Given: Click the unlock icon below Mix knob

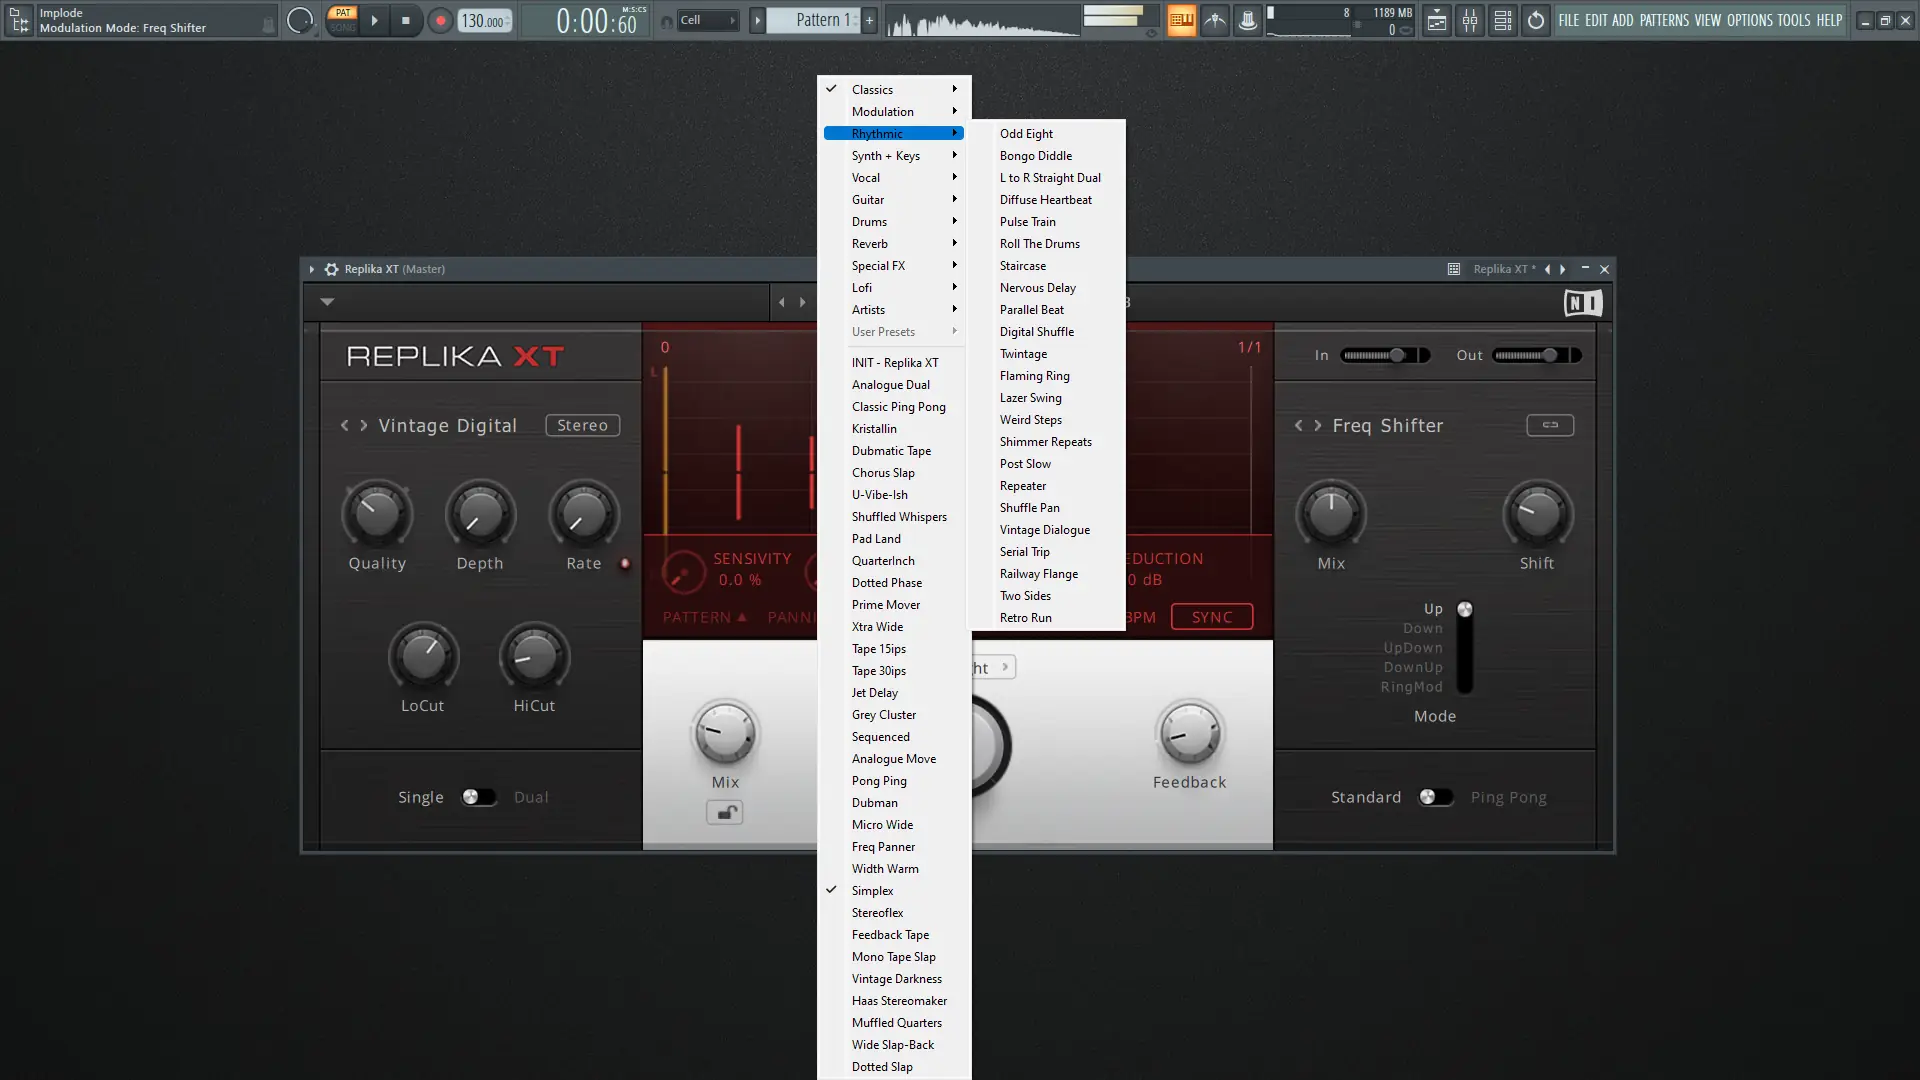Looking at the screenshot, I should point(725,813).
